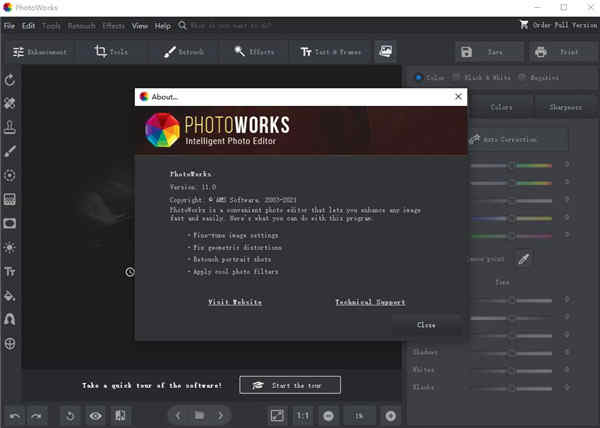
Task: Select the Radial Filter circle tool
Action: (10, 175)
